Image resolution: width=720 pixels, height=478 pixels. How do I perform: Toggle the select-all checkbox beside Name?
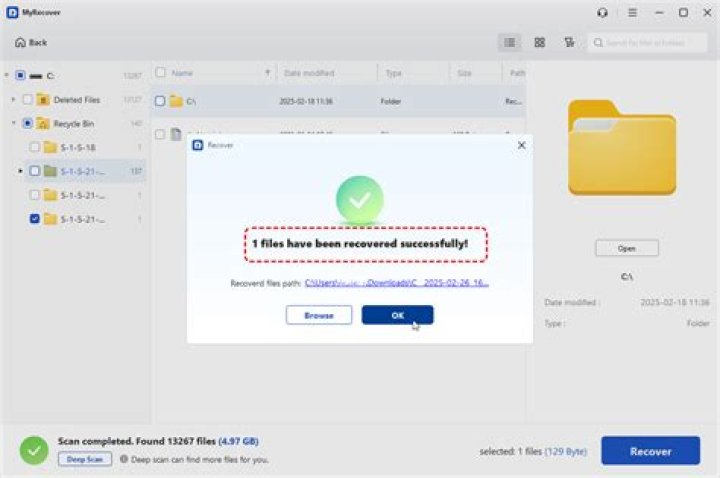click(x=160, y=73)
